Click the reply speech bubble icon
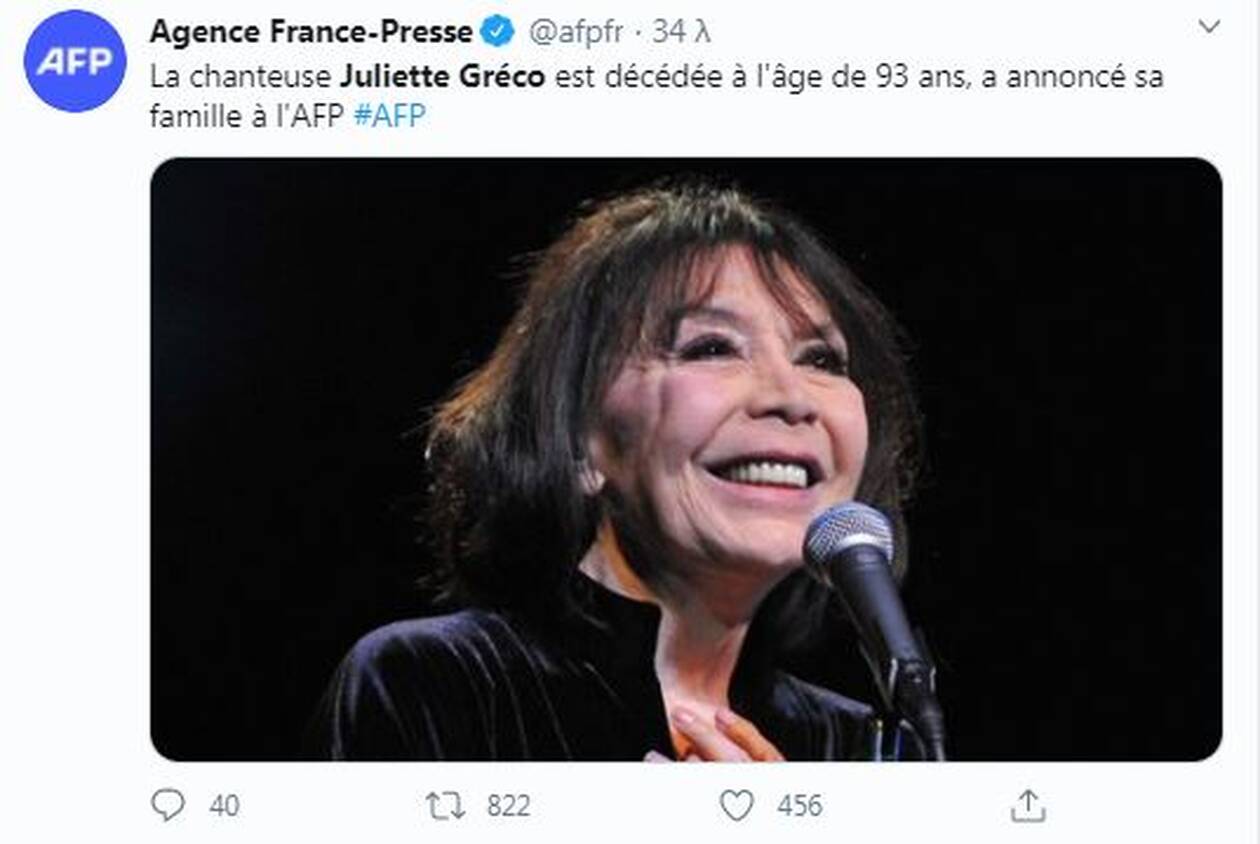The height and width of the screenshot is (844, 1260). [168, 805]
